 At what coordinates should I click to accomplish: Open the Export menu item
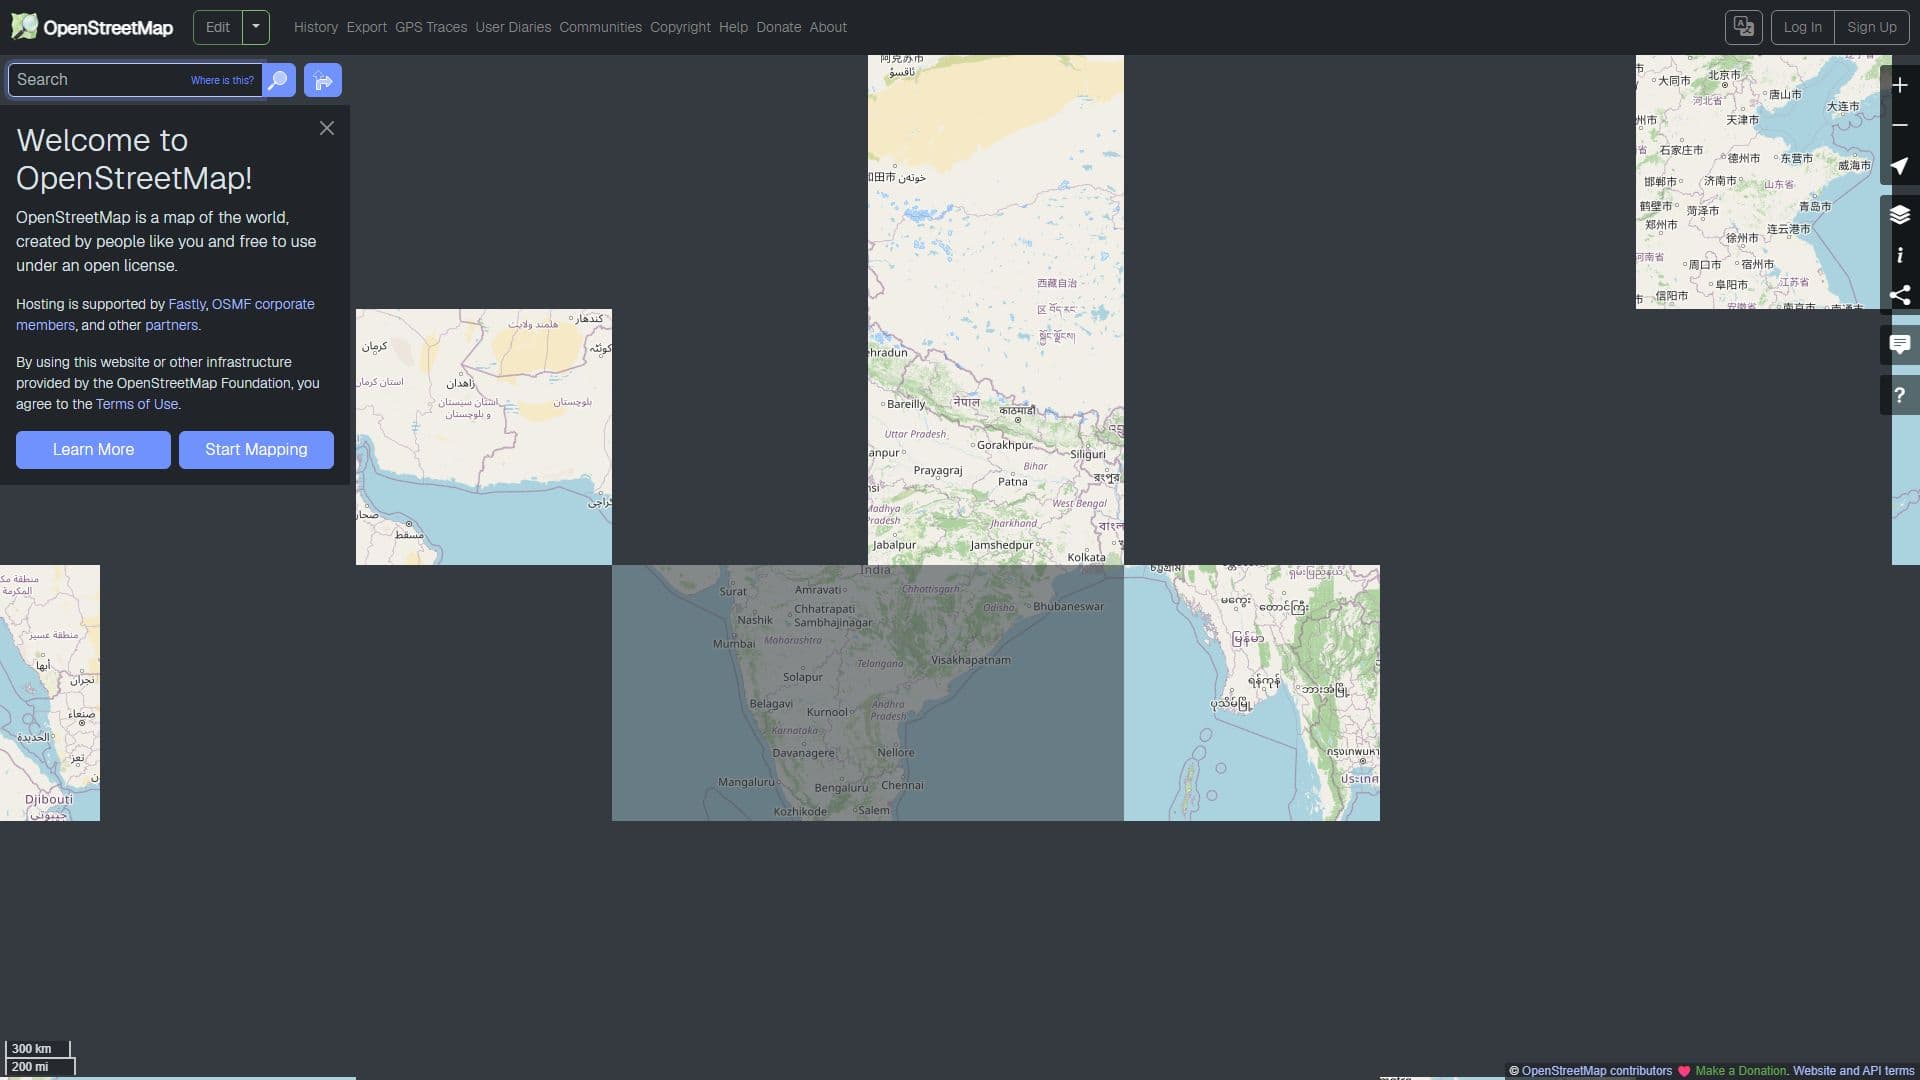pyautogui.click(x=367, y=27)
